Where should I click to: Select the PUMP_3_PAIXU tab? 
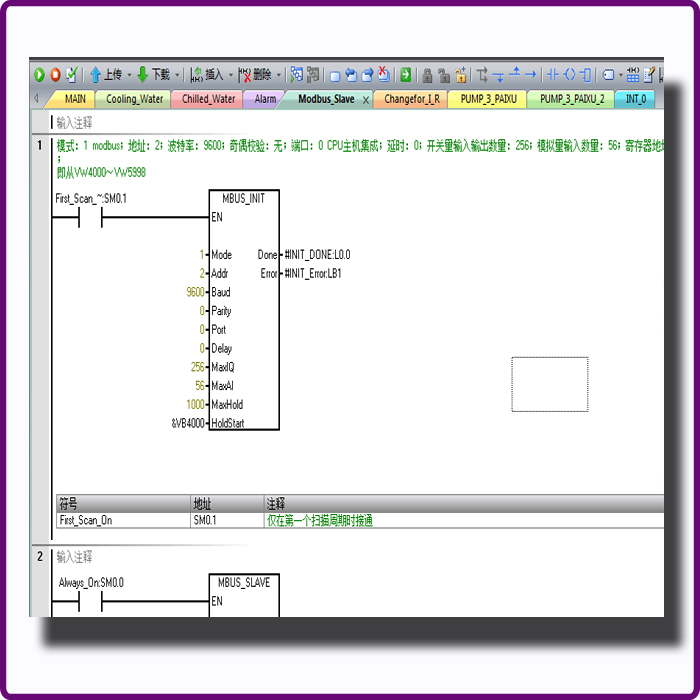click(488, 99)
